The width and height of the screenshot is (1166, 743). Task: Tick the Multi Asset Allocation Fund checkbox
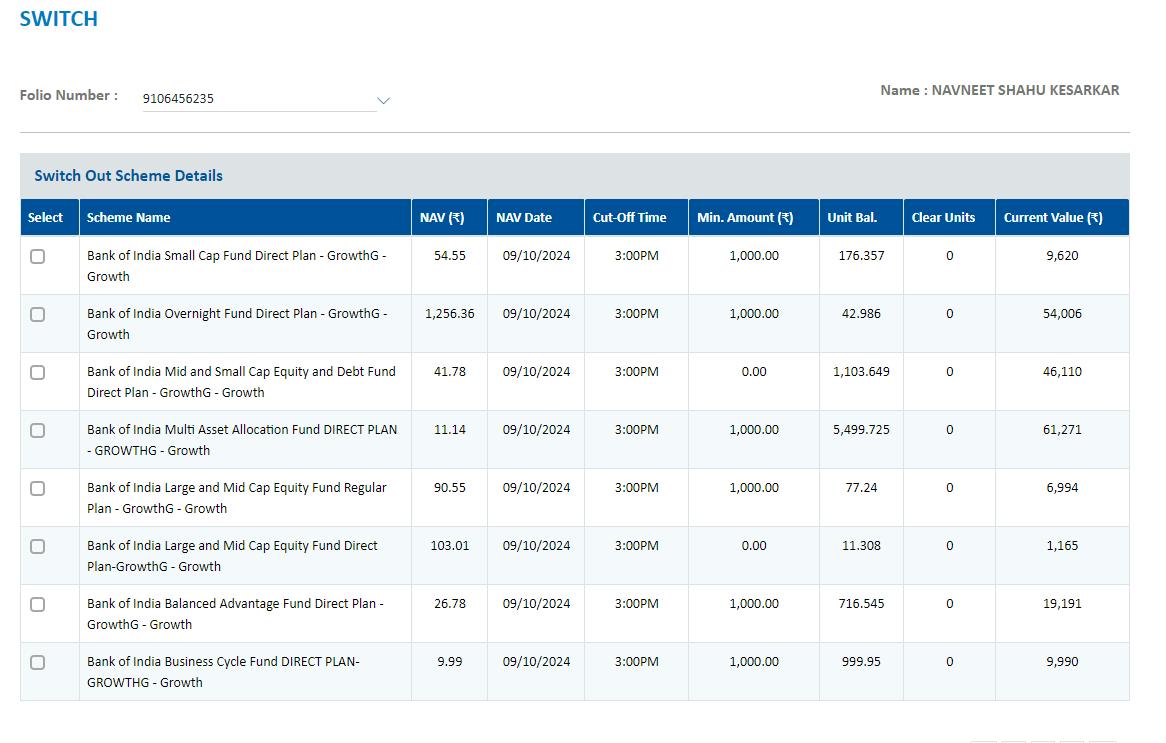[37, 431]
